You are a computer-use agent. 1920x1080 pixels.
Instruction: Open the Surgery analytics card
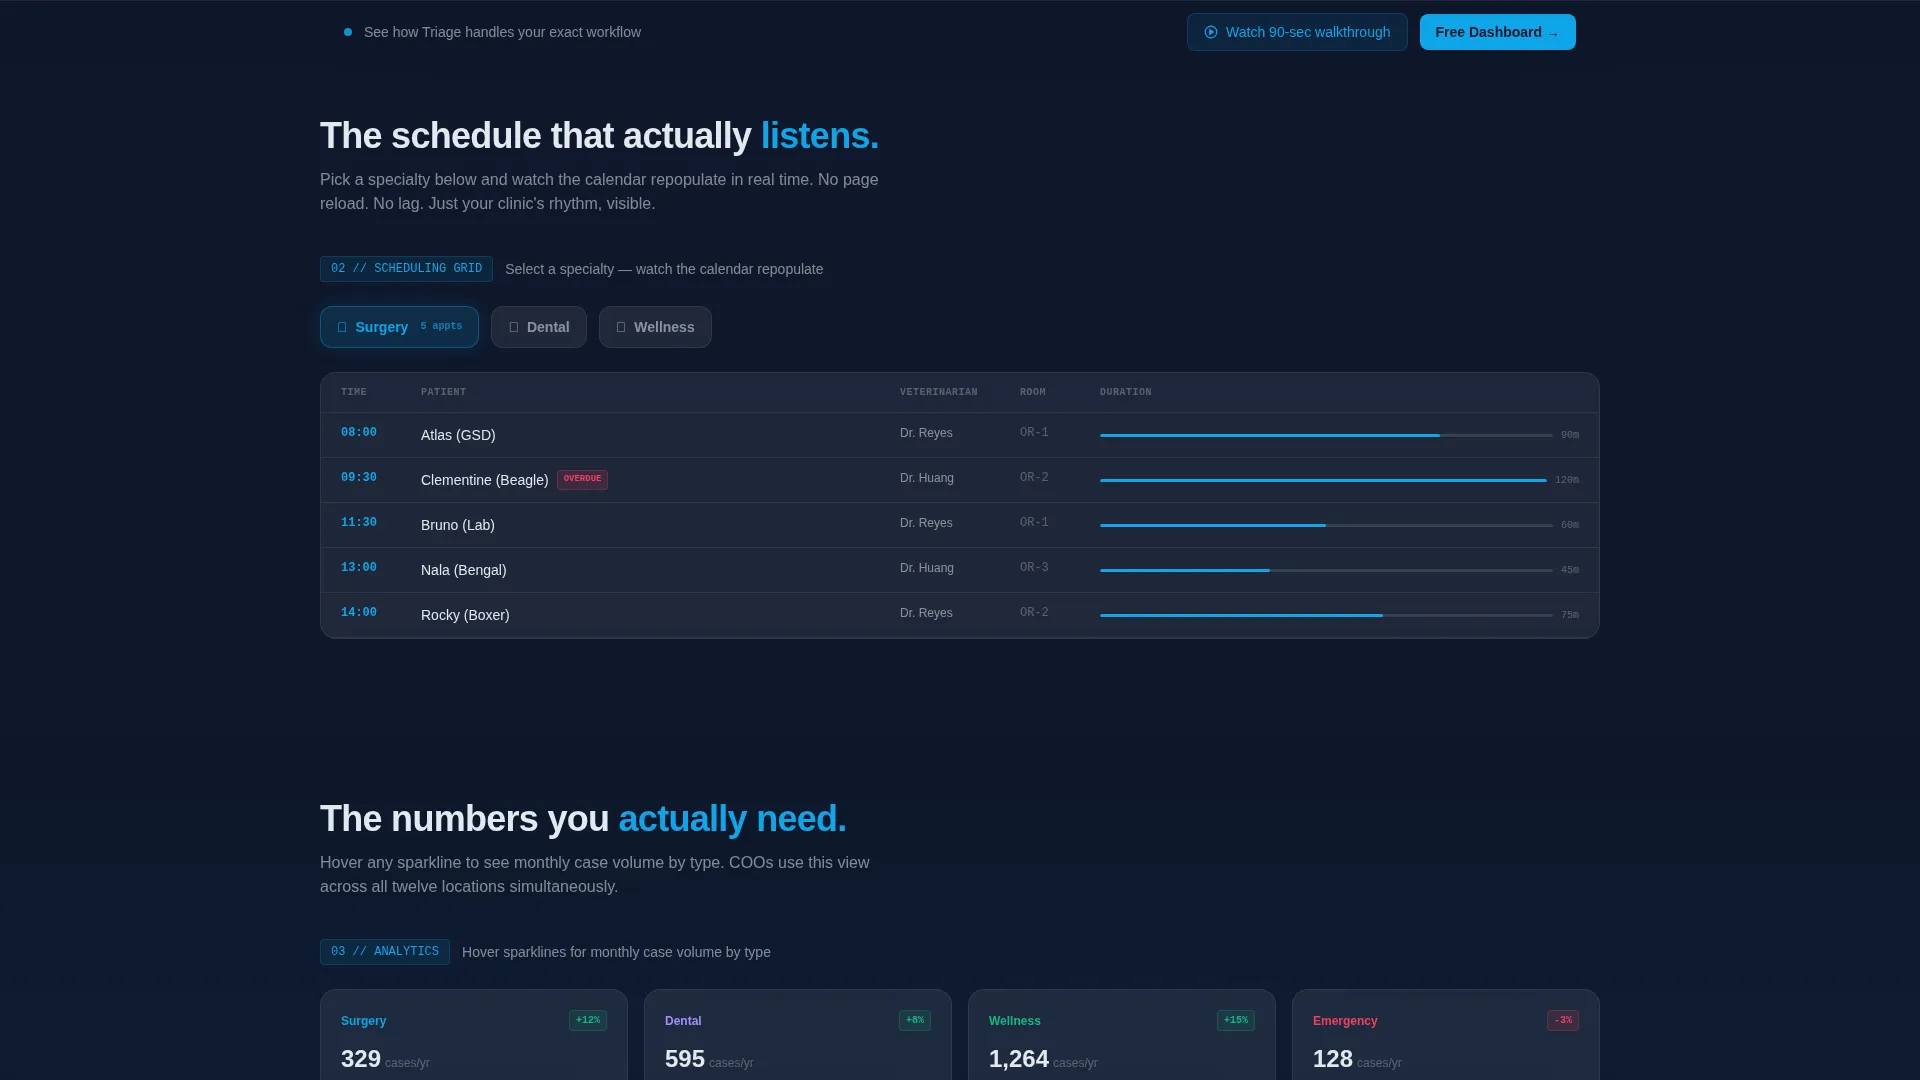point(474,1035)
